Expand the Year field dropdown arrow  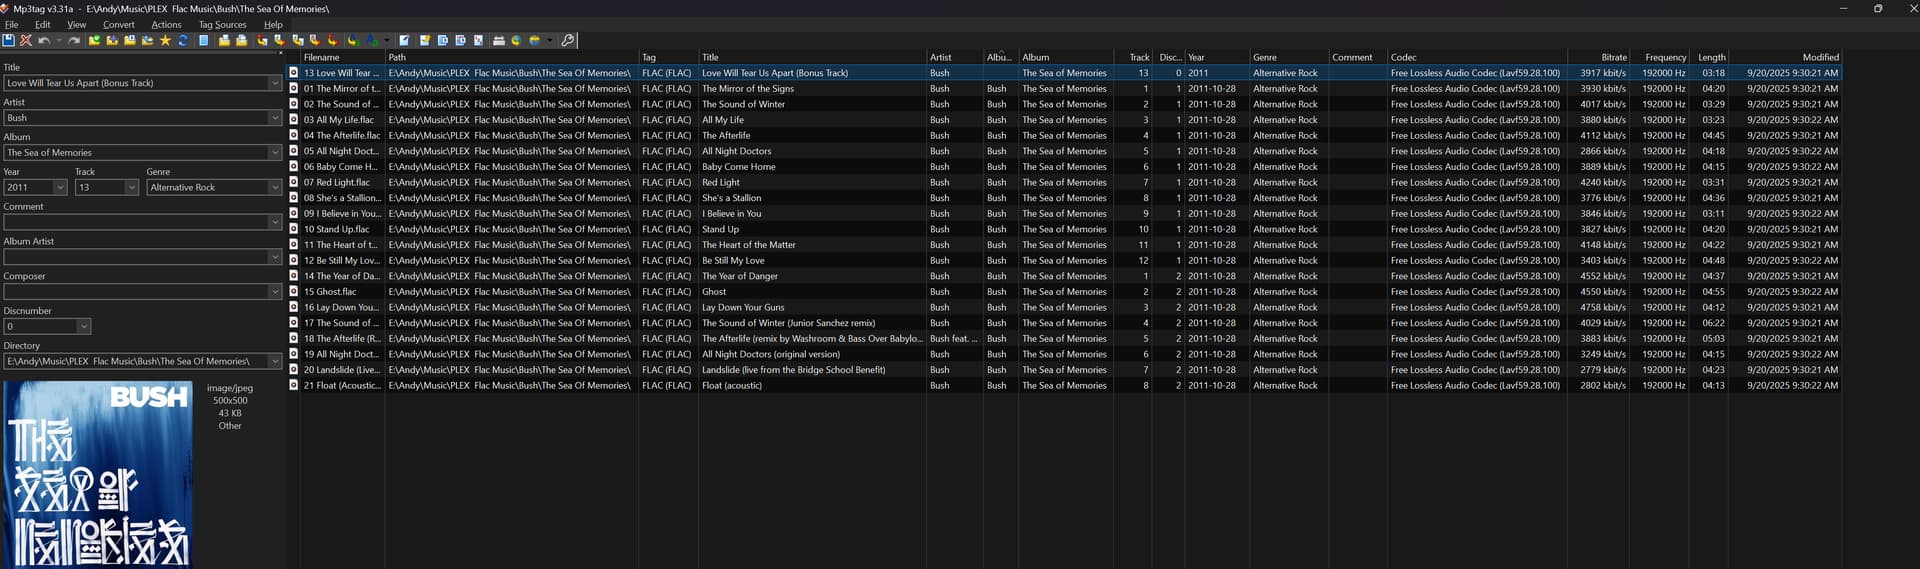click(x=60, y=187)
